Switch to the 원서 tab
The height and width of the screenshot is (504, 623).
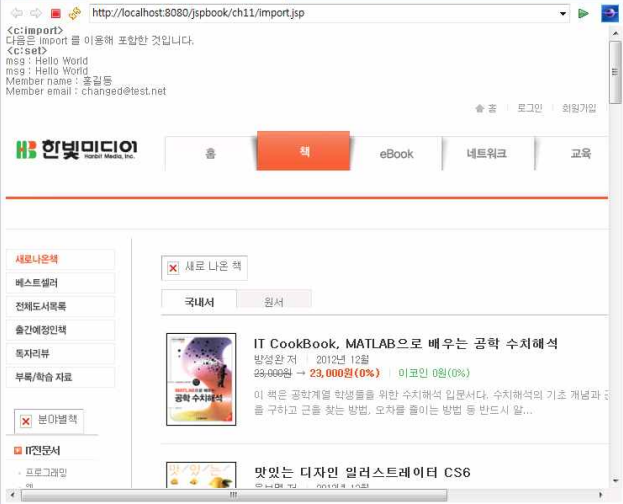274,302
